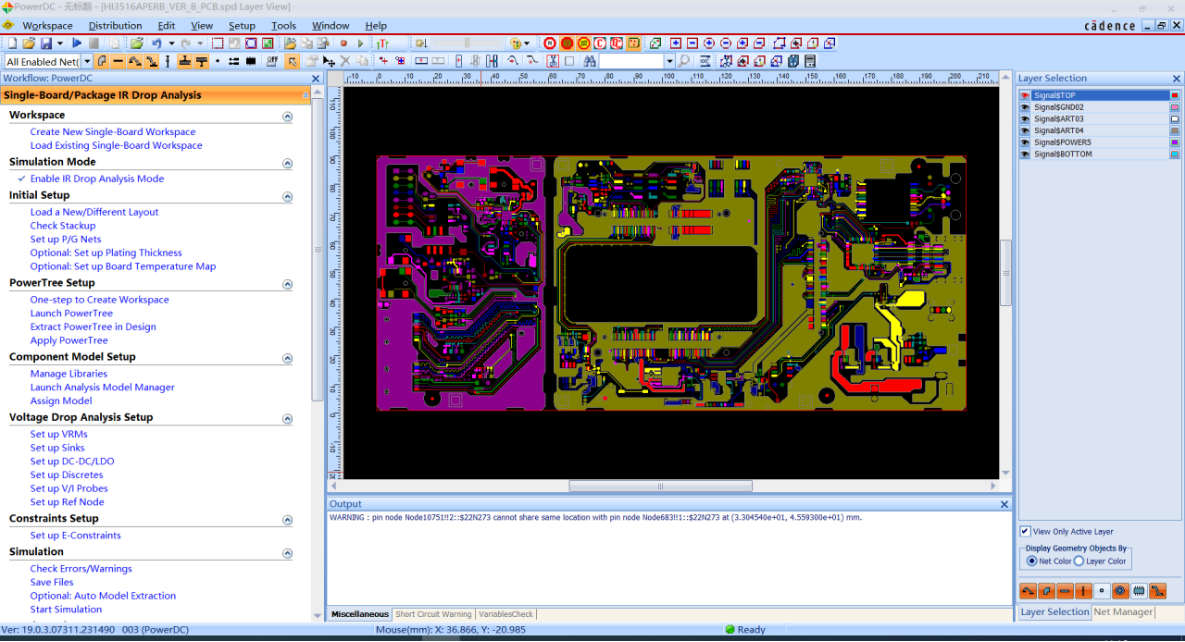Uncheck View Only Active Layer
Image resolution: width=1185 pixels, height=642 pixels.
click(1026, 532)
